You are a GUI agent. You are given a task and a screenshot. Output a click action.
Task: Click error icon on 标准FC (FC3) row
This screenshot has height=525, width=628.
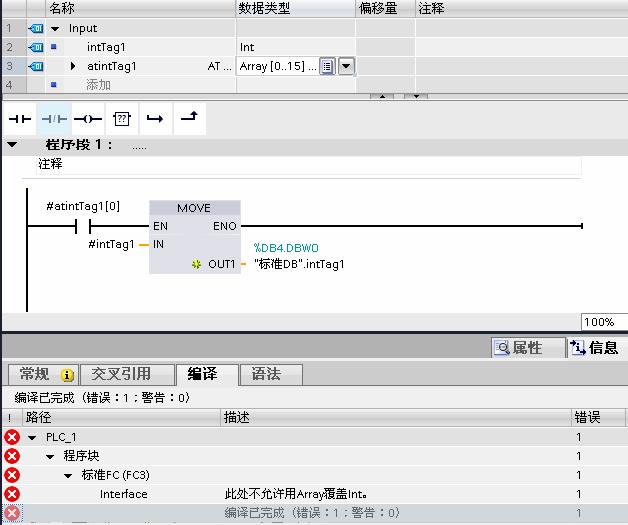coord(12,475)
